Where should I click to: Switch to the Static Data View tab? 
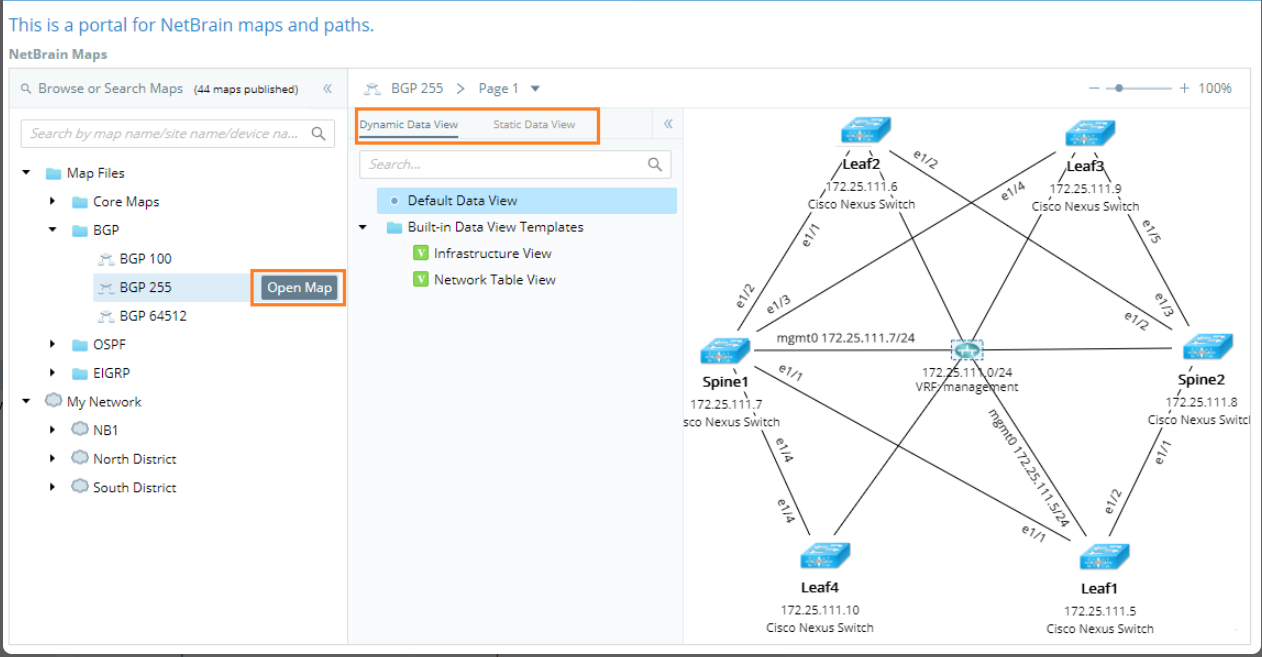click(x=534, y=125)
